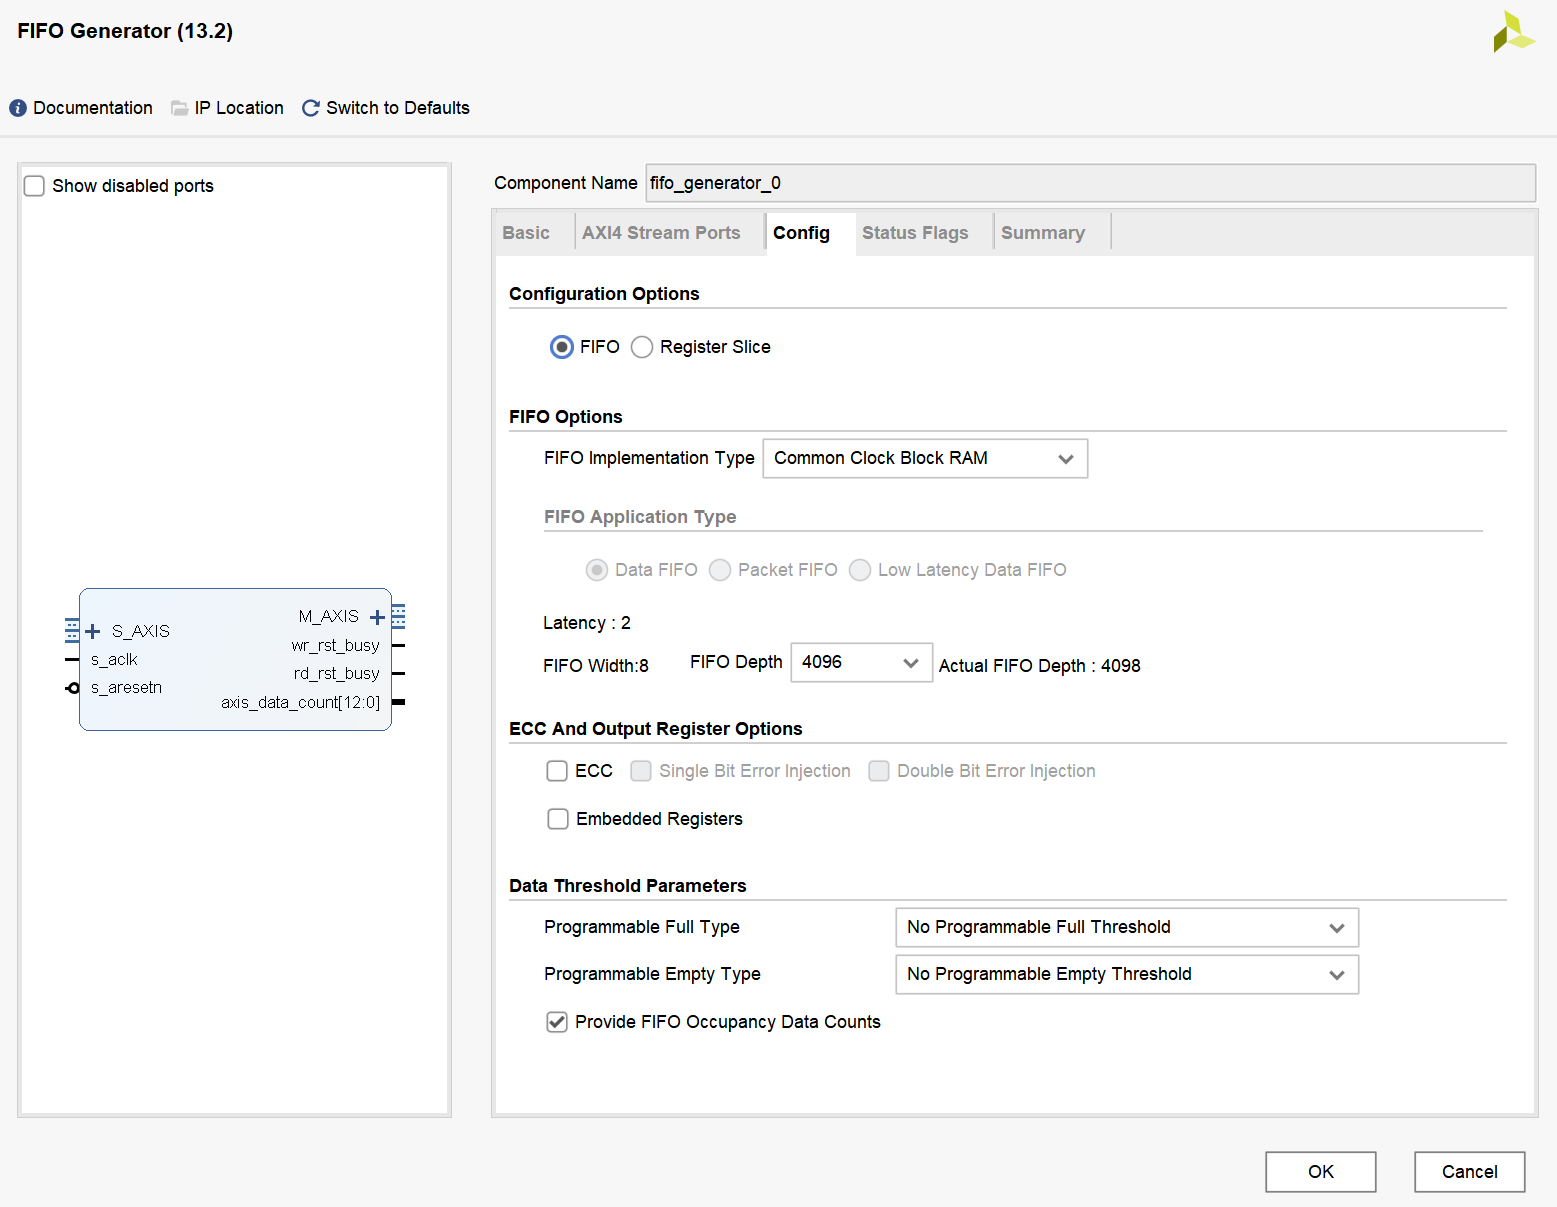Click the Documentation info icon
The height and width of the screenshot is (1207, 1557).
(x=18, y=108)
